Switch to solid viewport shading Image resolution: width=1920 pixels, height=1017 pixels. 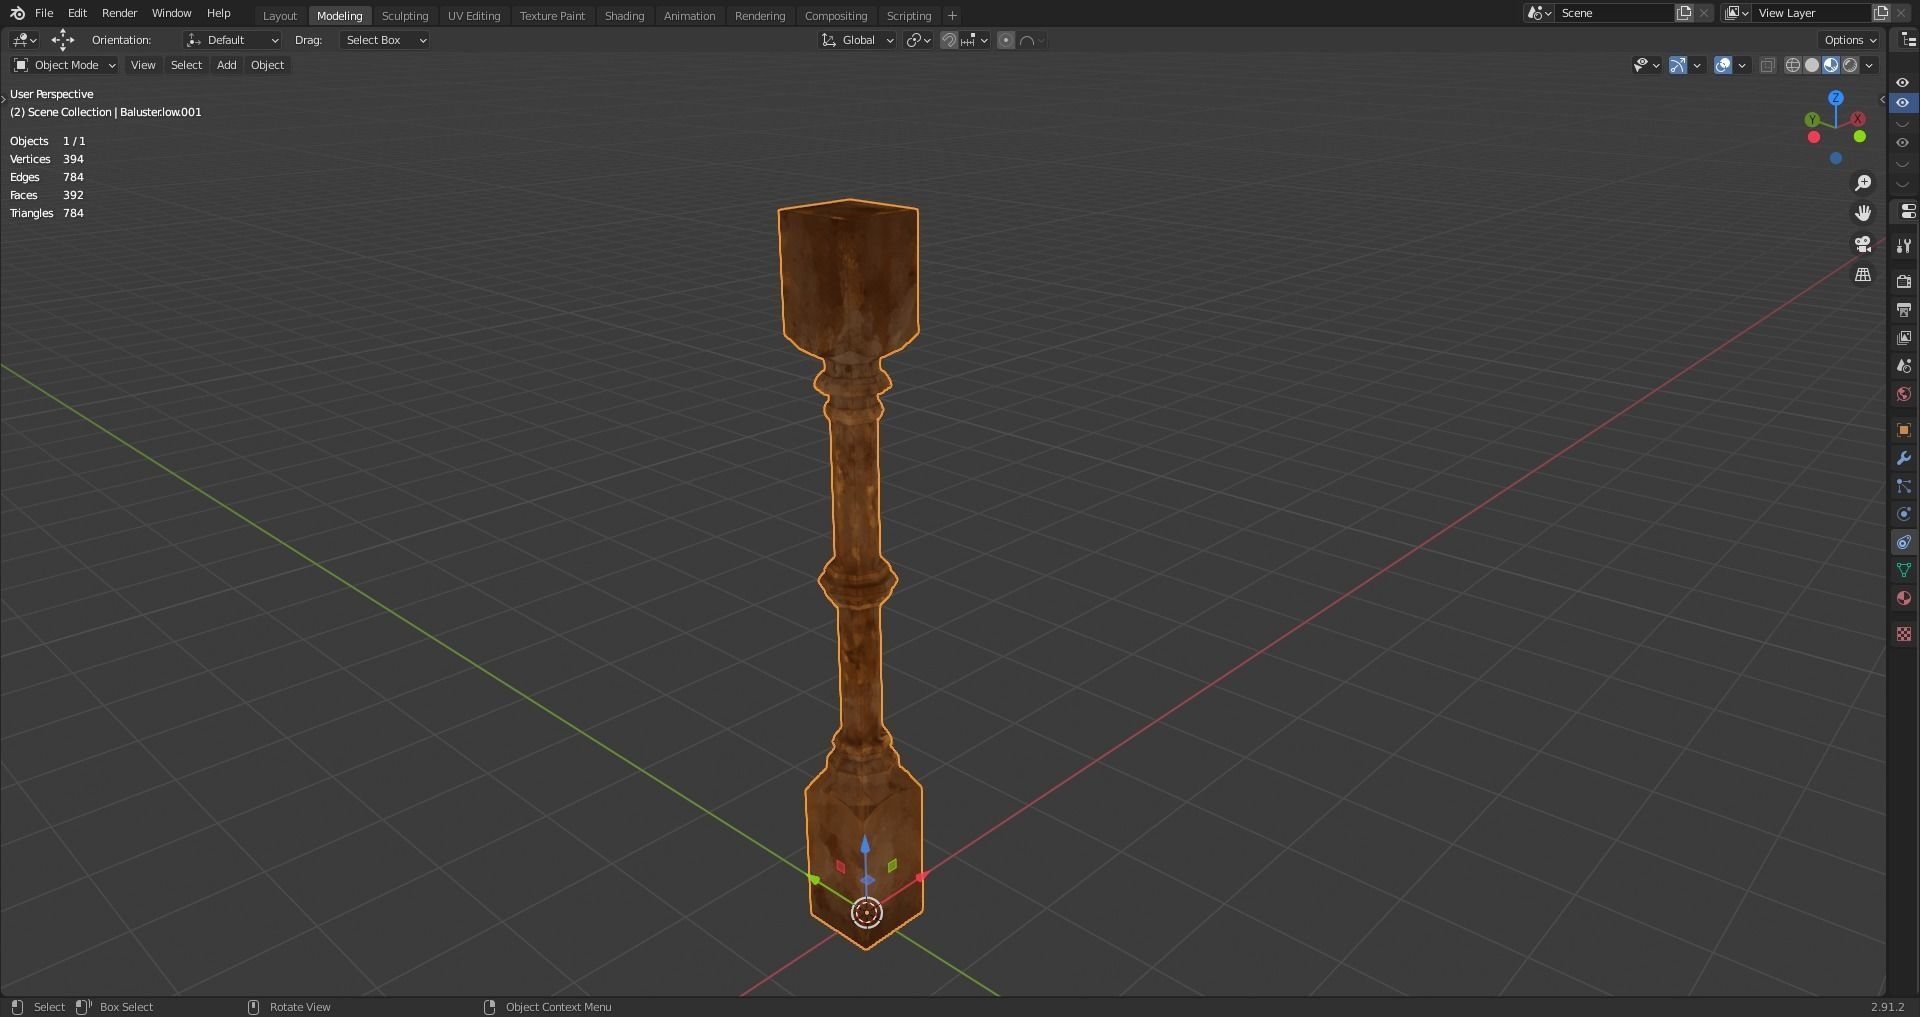coord(1812,65)
